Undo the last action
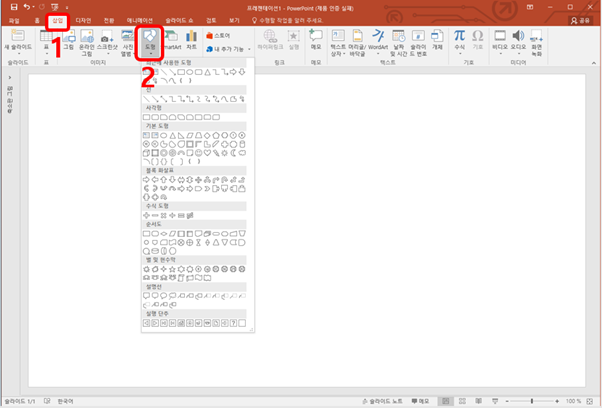This screenshot has width=602, height=408. pyautogui.click(x=26, y=7)
